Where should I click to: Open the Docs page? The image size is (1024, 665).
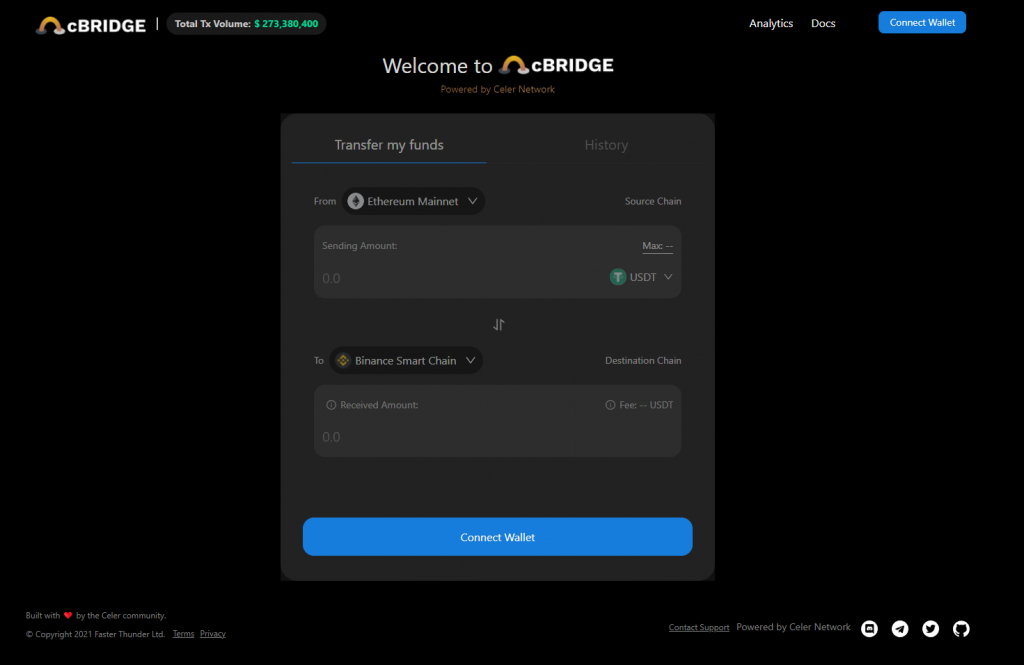pos(823,24)
